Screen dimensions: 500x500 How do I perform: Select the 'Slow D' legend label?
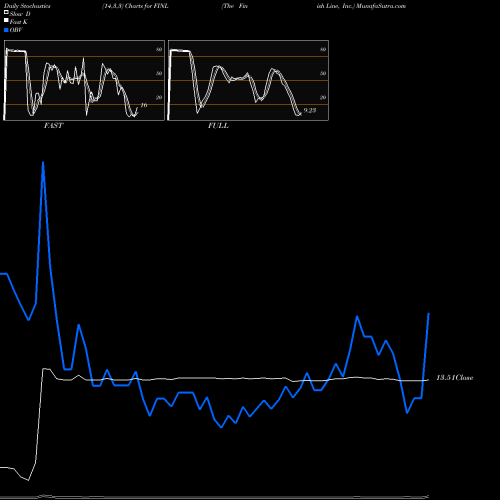[x=20, y=14]
